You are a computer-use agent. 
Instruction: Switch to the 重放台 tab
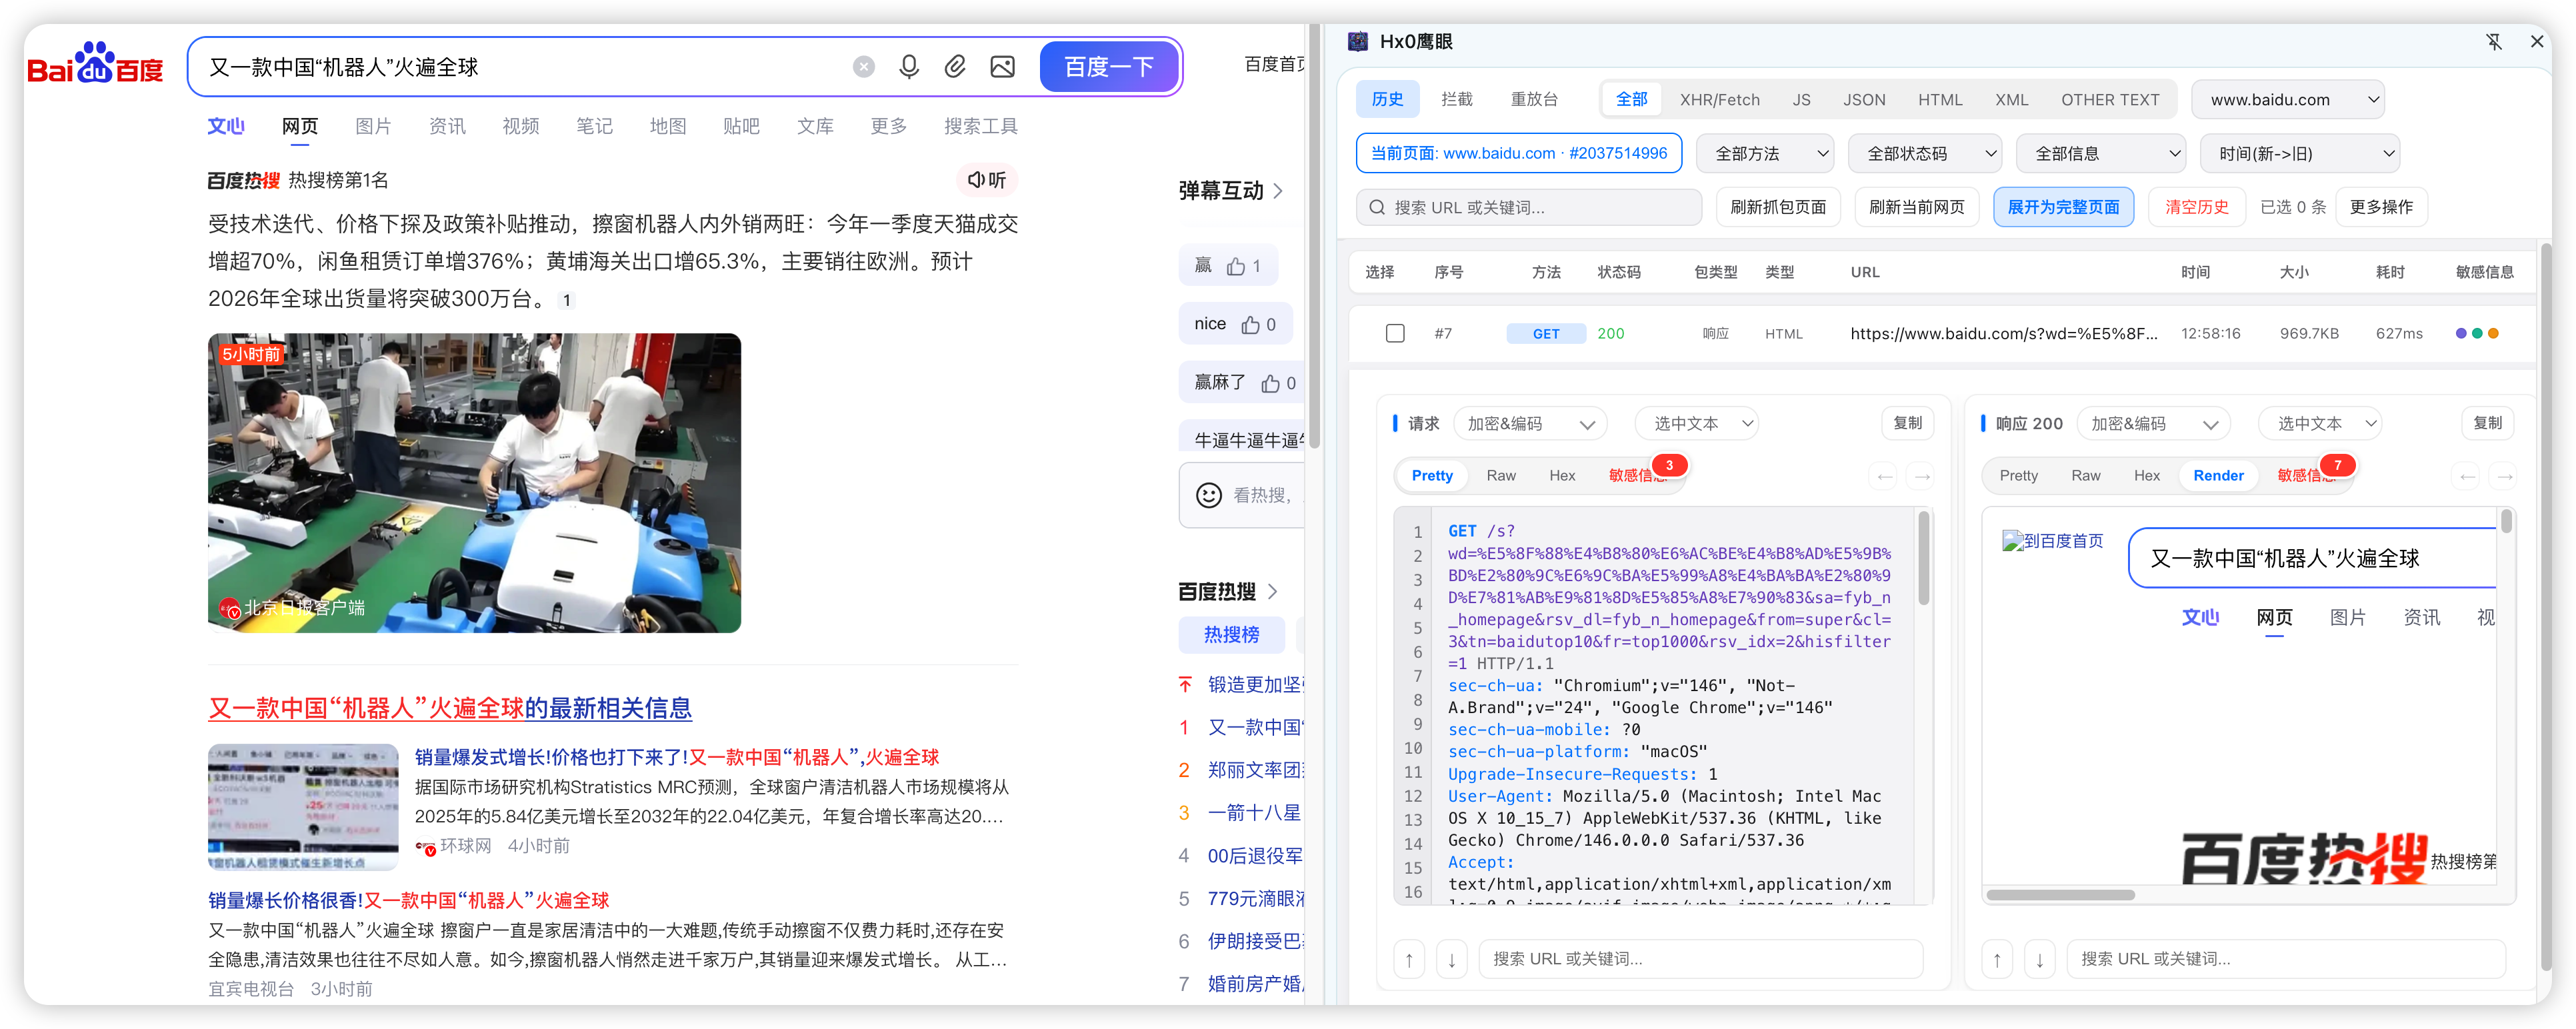pyautogui.click(x=1533, y=100)
